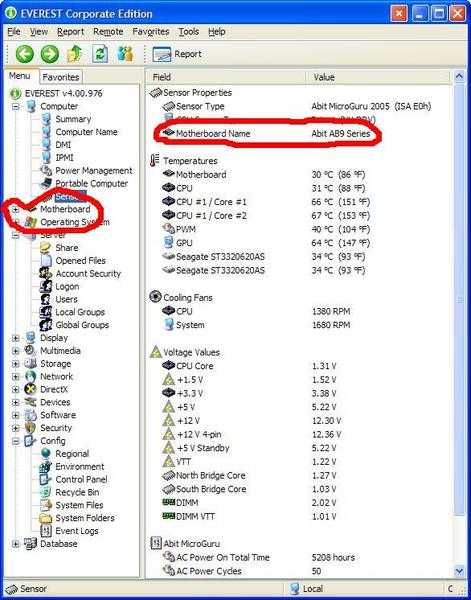Open the Tools menu
The width and height of the screenshot is (471, 600).
tap(189, 32)
